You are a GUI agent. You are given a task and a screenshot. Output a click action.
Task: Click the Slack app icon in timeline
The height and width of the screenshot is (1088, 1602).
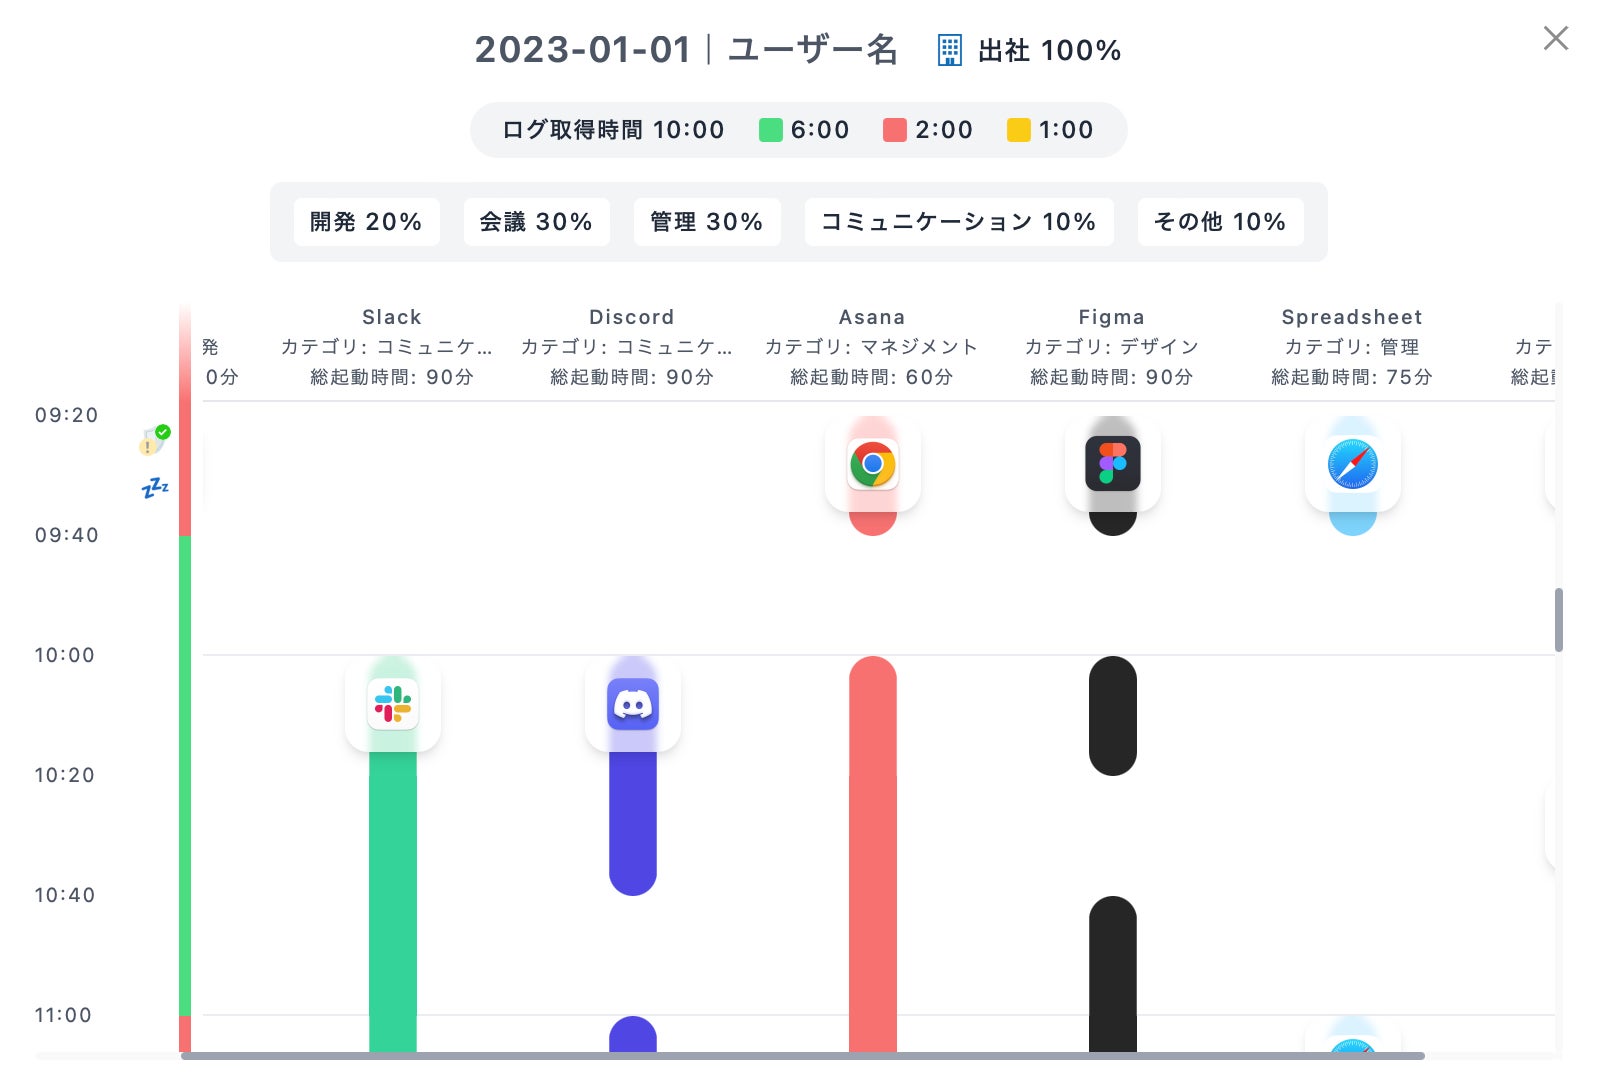393,704
